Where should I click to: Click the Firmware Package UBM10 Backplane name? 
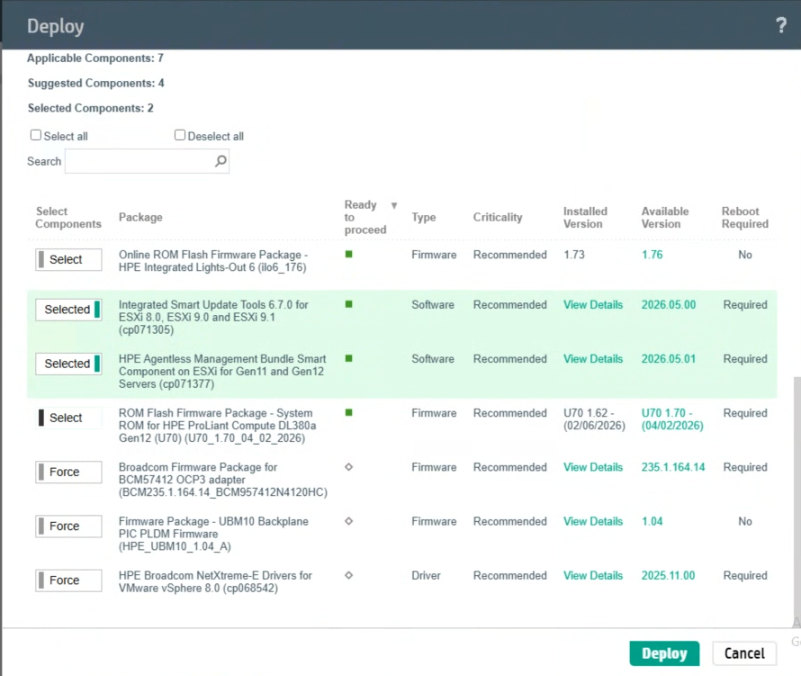214,533
